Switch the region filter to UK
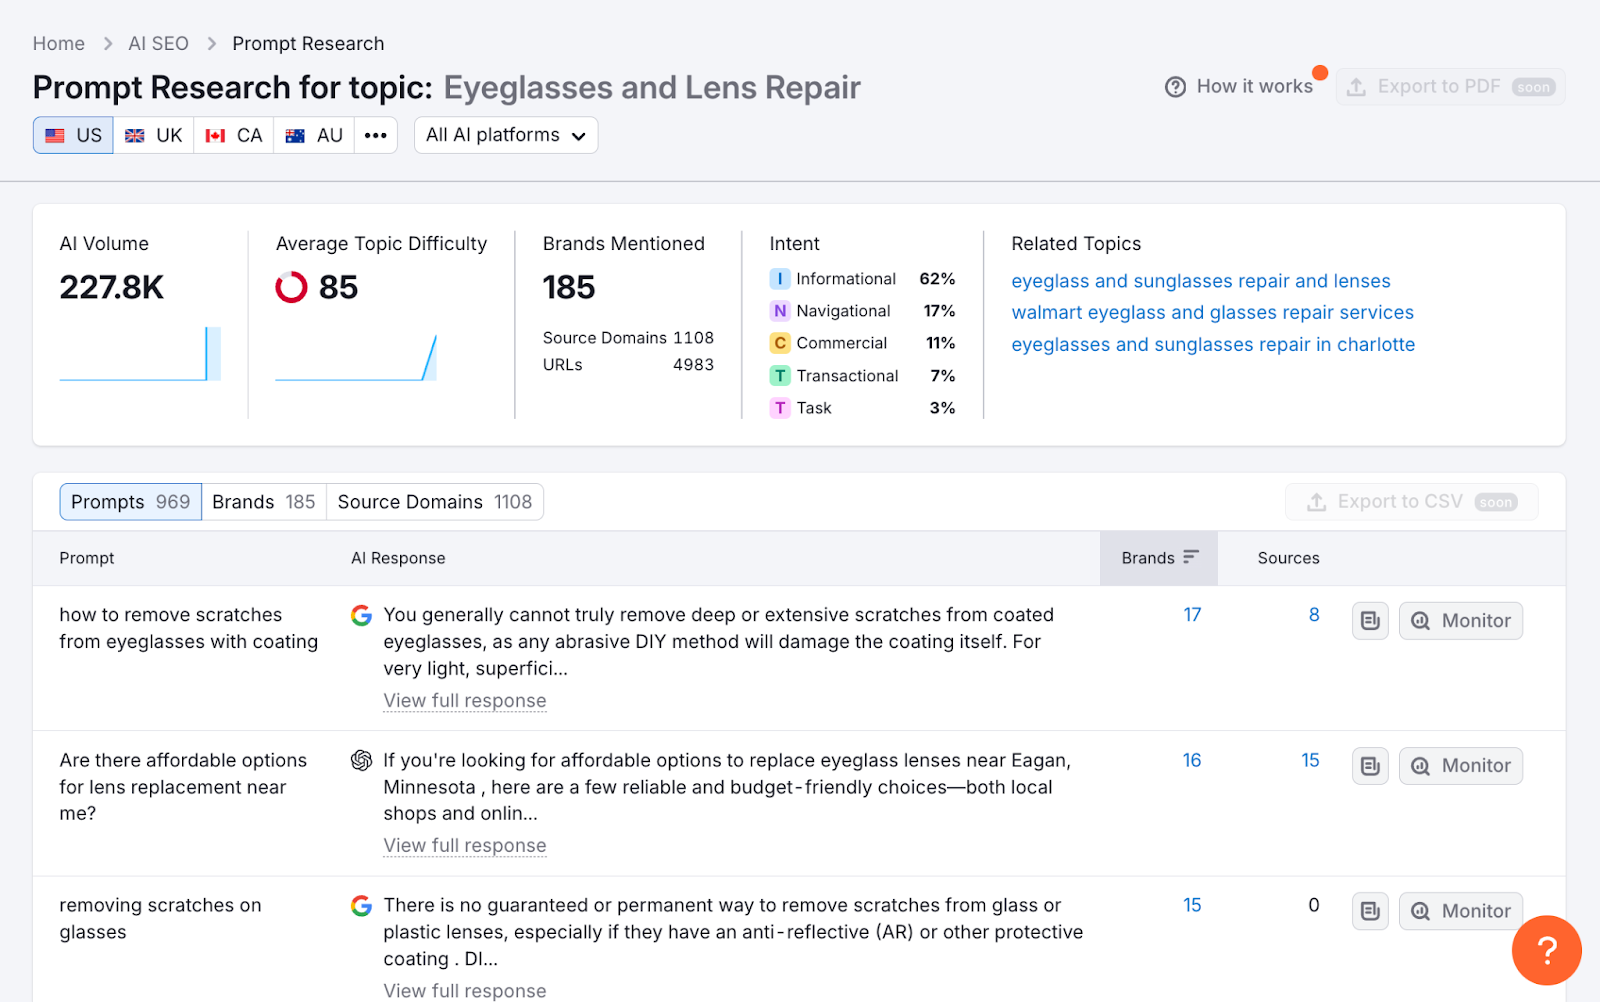This screenshot has width=1600, height=1002. [153, 135]
